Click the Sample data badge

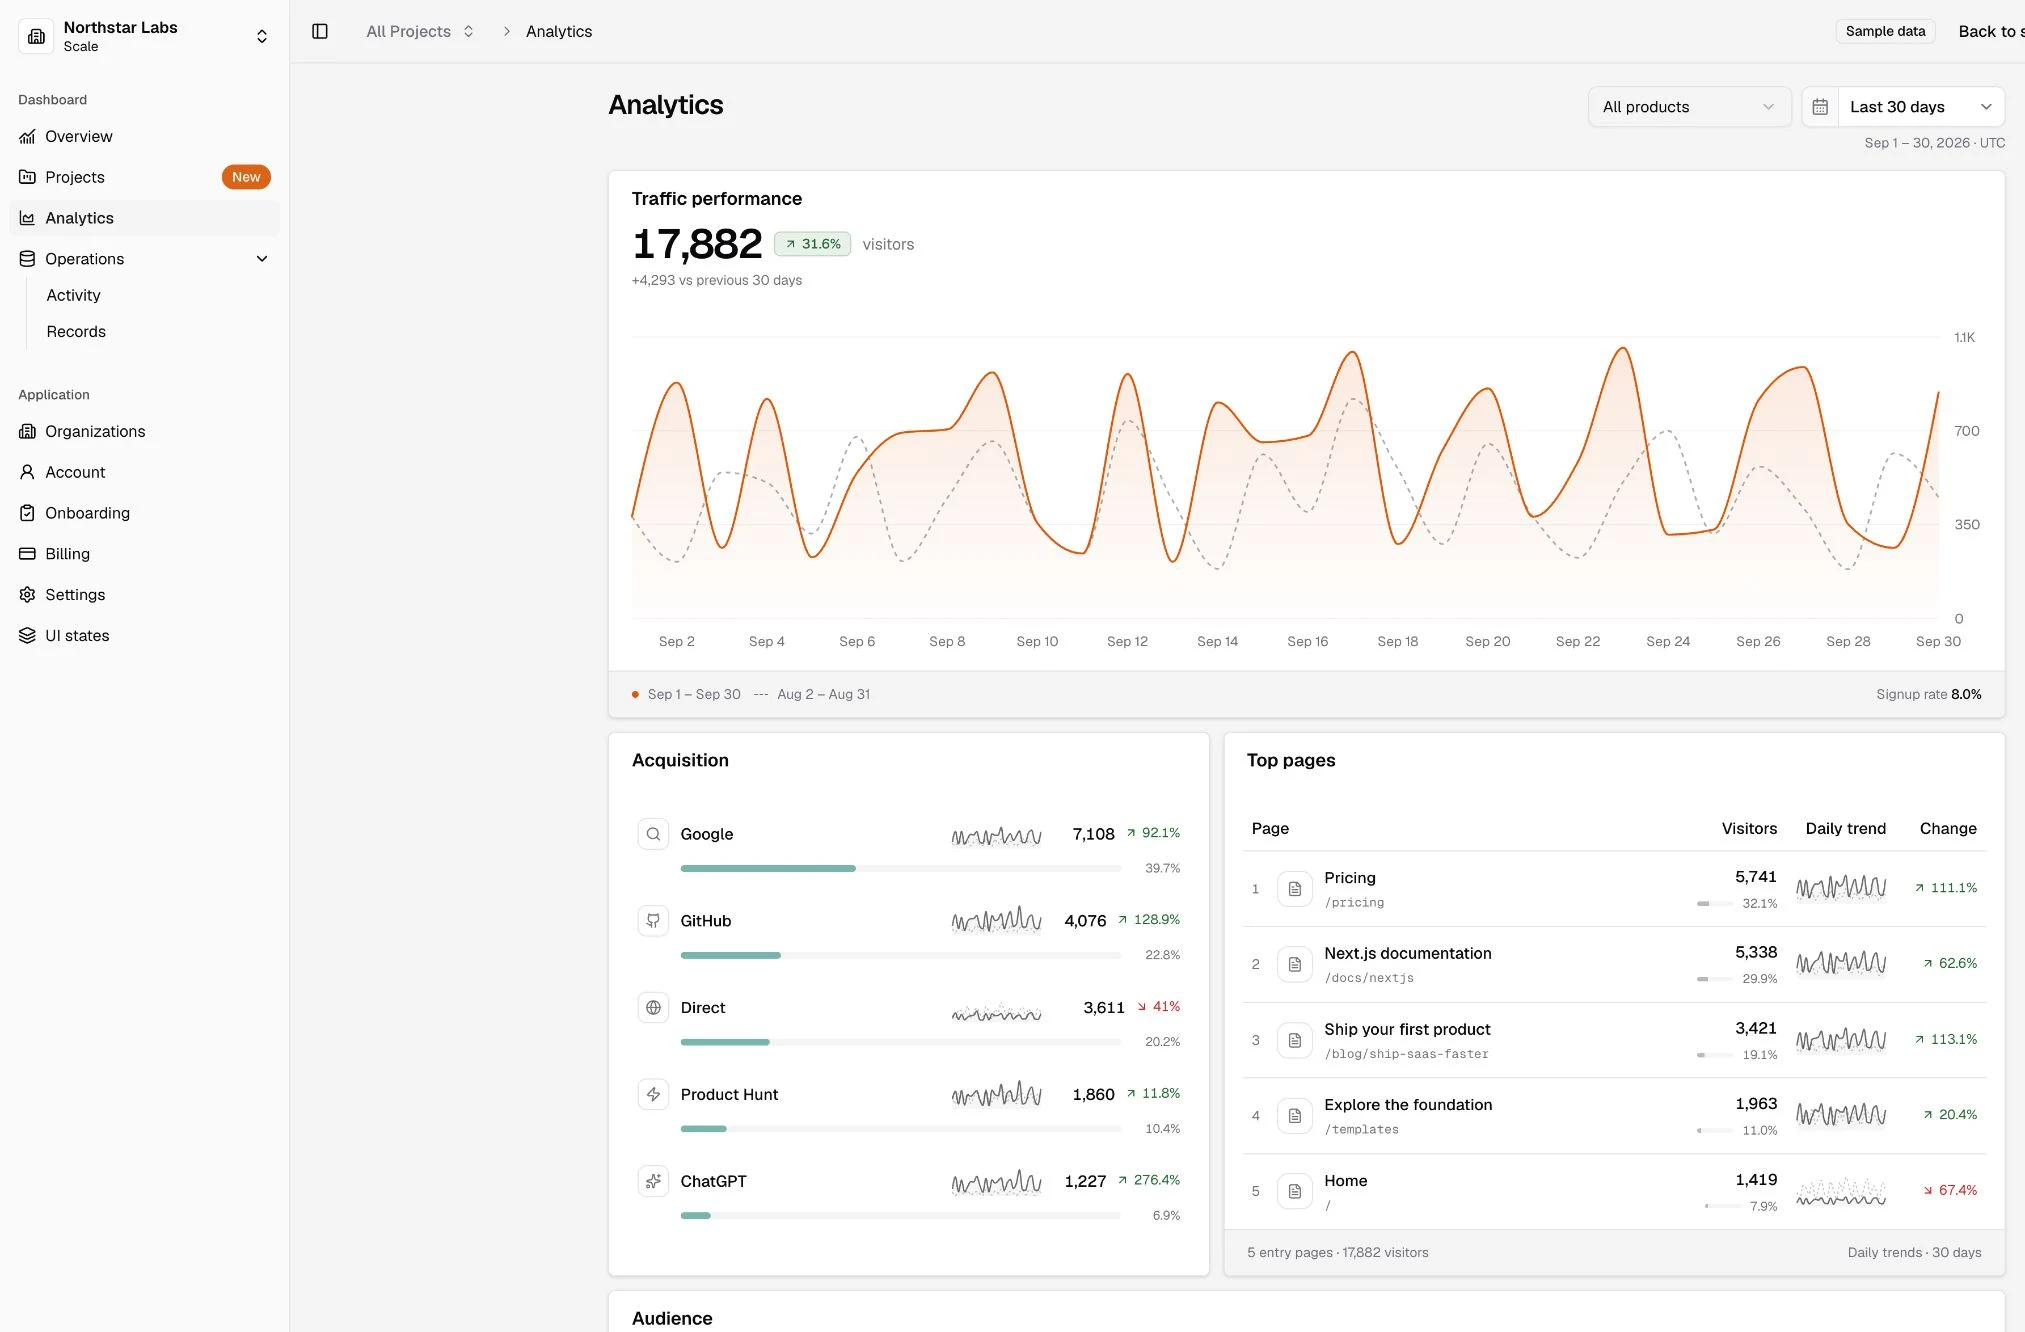click(1885, 31)
